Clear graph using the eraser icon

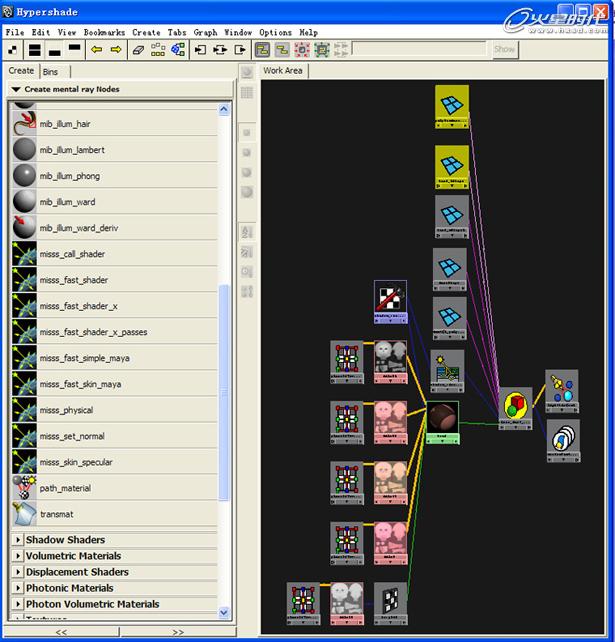(138, 50)
